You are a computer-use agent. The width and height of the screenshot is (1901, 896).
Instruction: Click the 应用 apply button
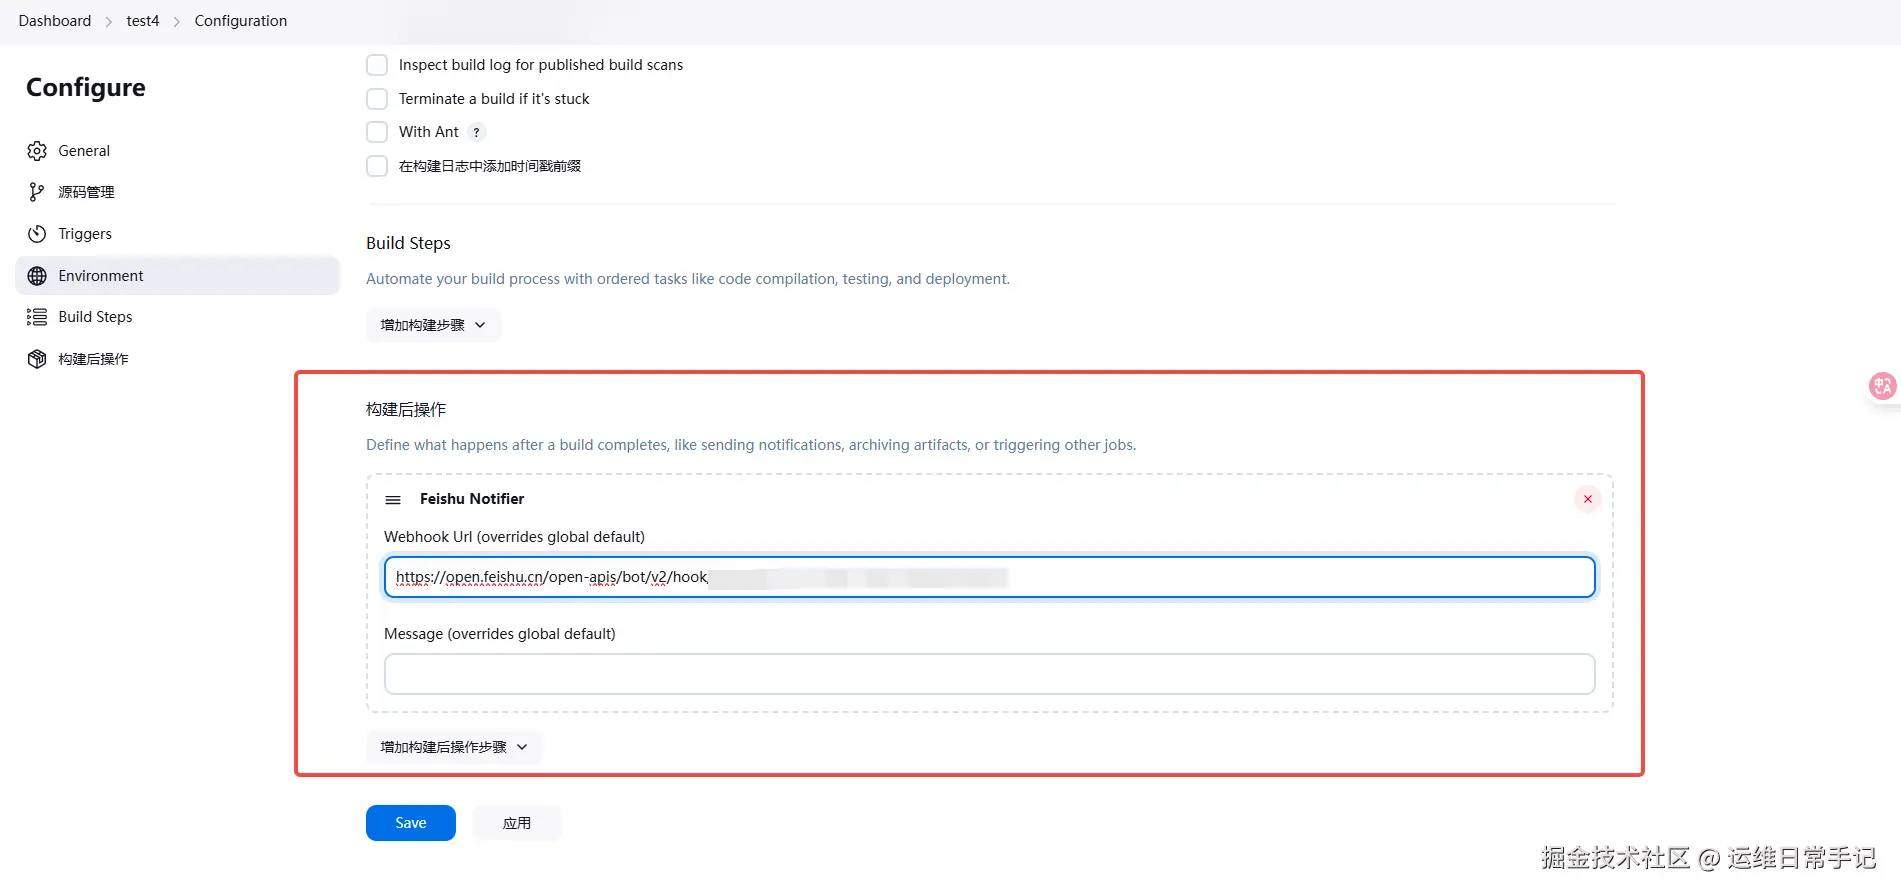coord(517,823)
